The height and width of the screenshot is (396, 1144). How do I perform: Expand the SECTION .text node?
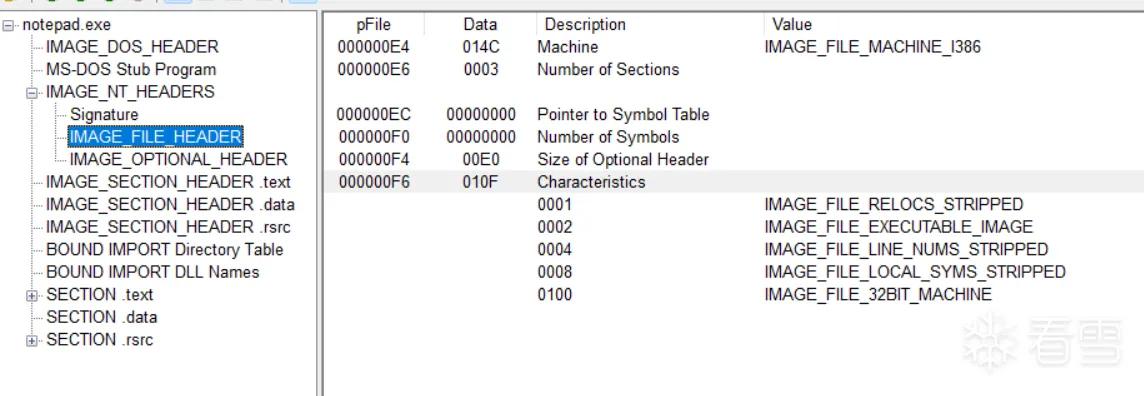(x=32, y=295)
